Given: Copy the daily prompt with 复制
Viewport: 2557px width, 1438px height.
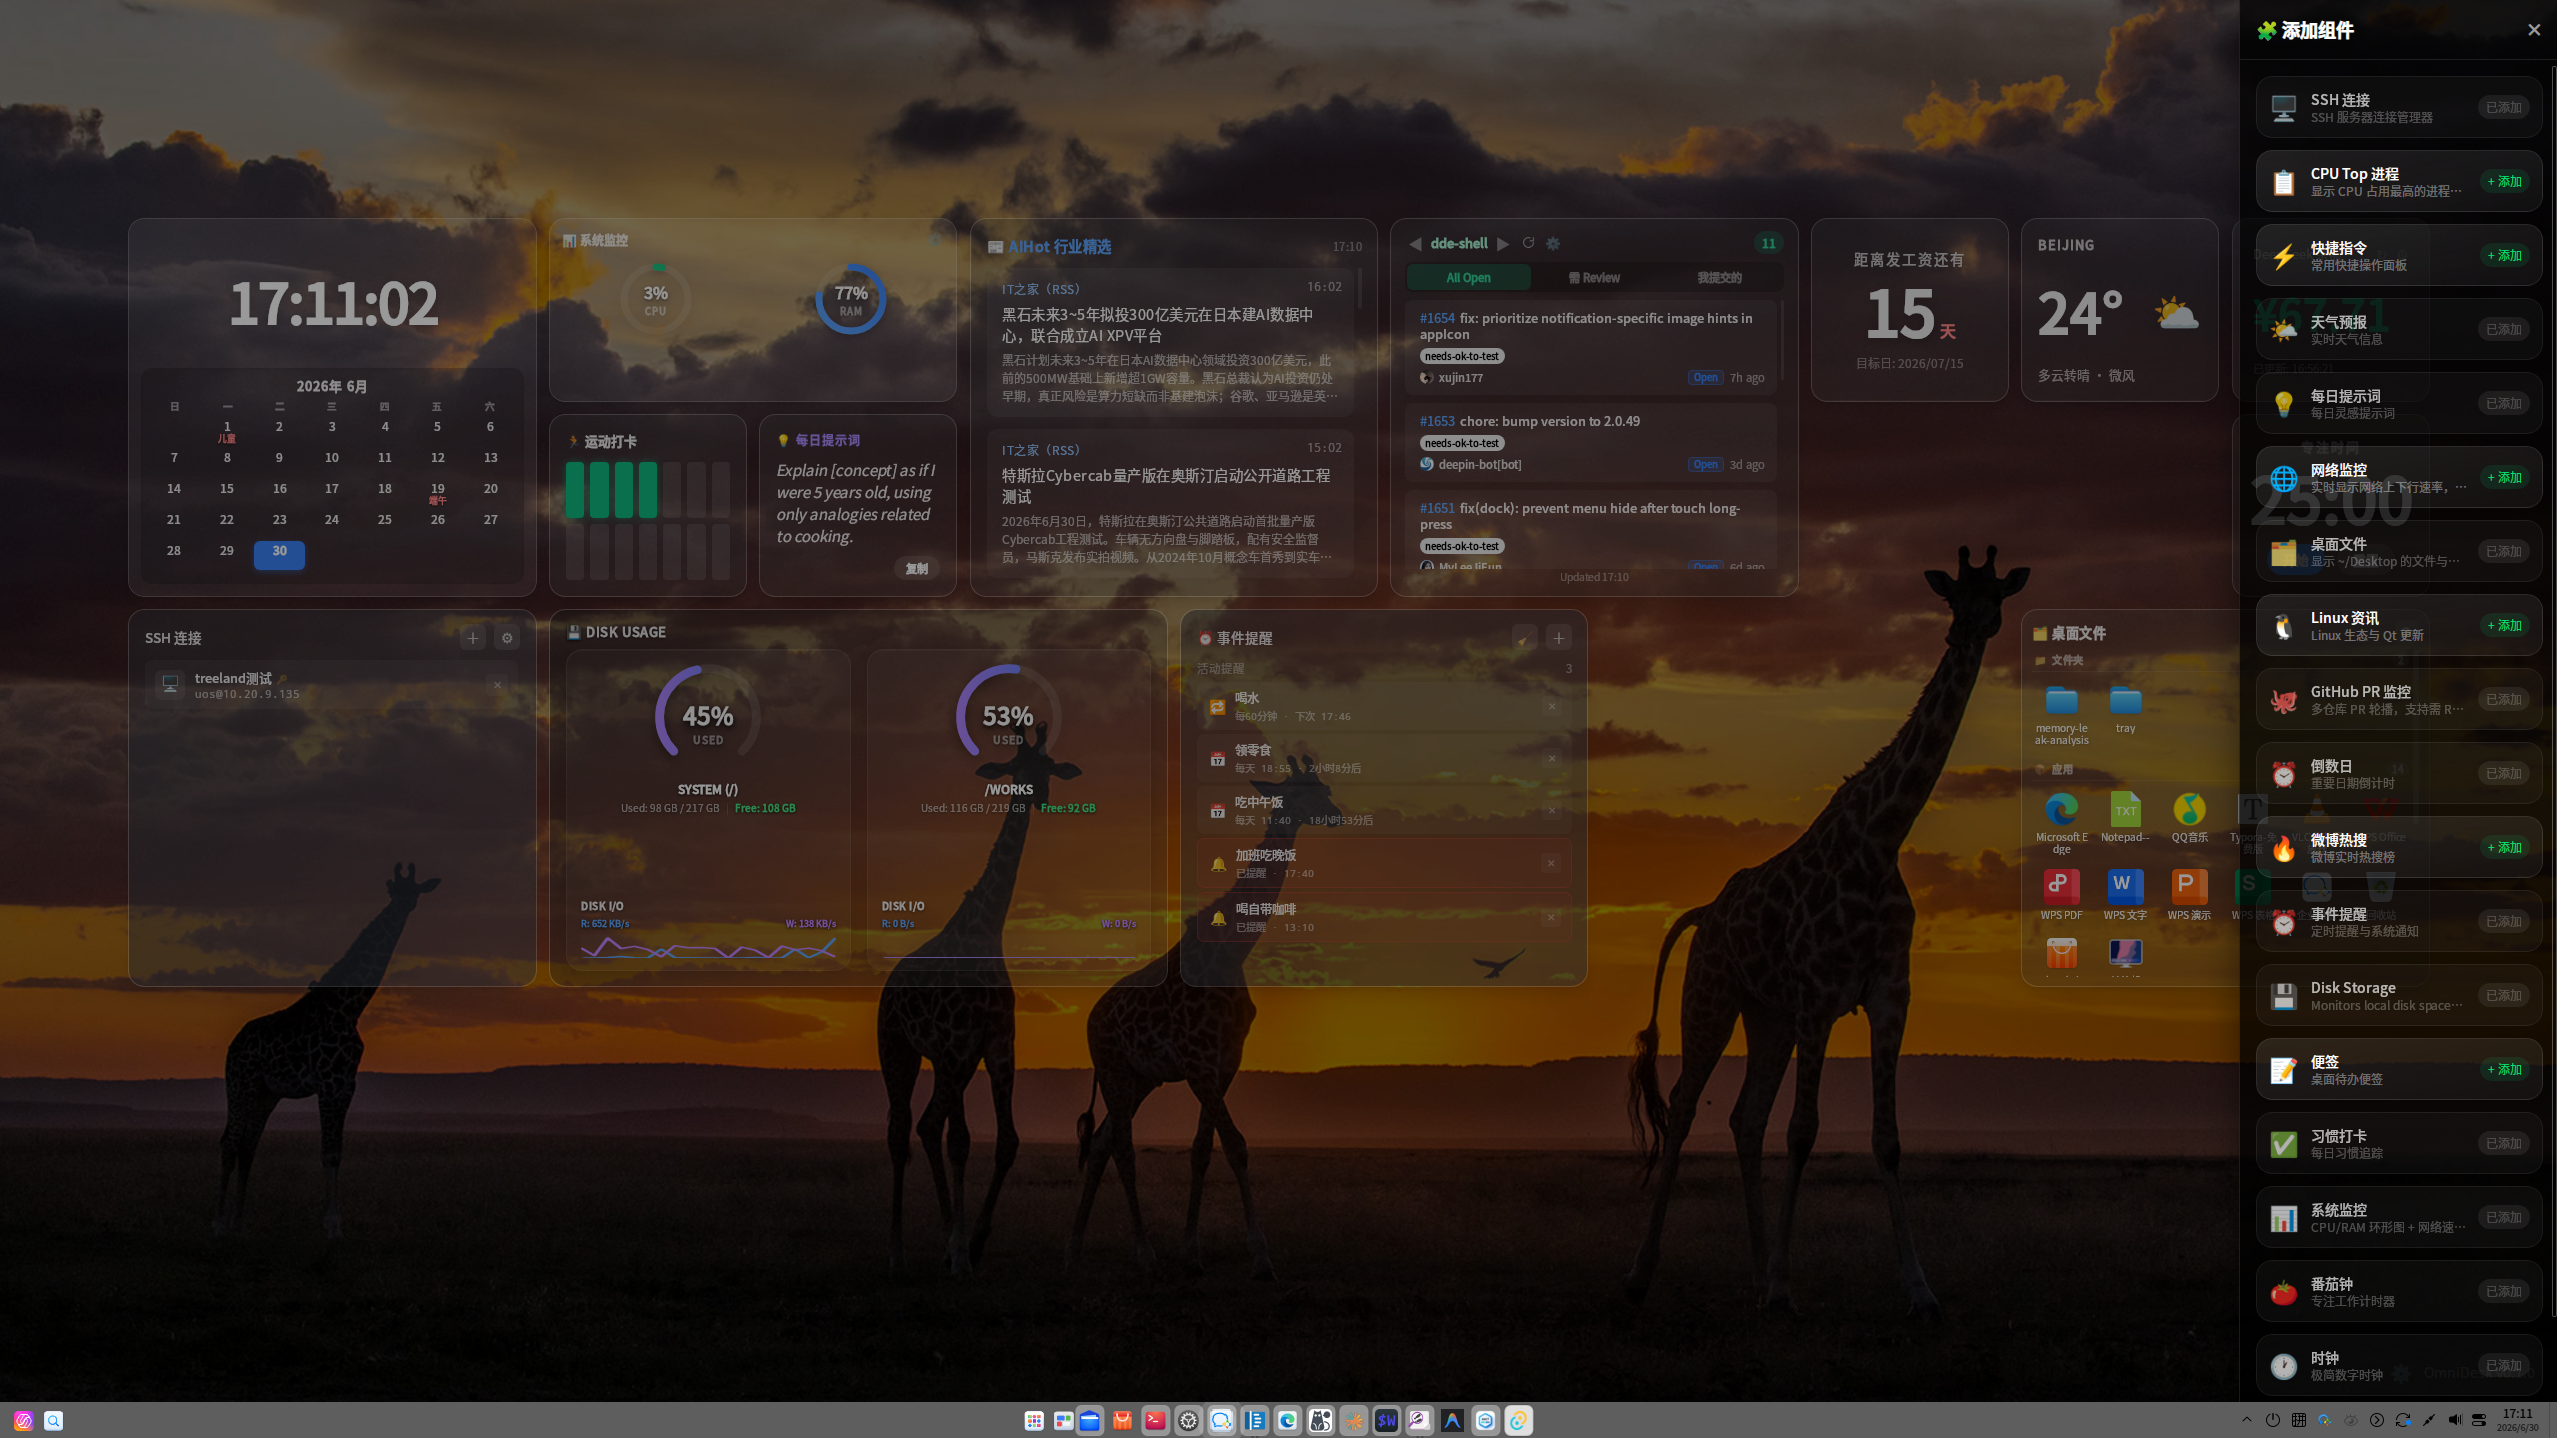Looking at the screenshot, I should tap(916, 568).
